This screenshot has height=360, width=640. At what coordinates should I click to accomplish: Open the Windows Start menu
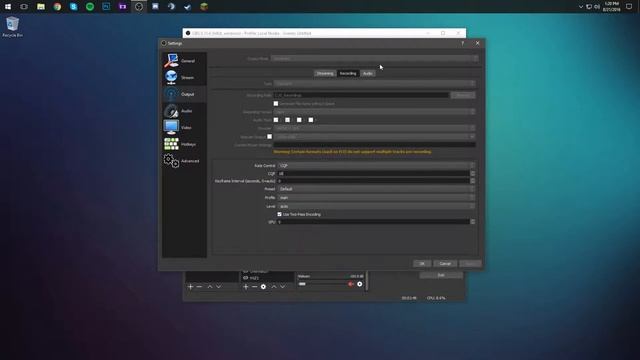(x=8, y=7)
